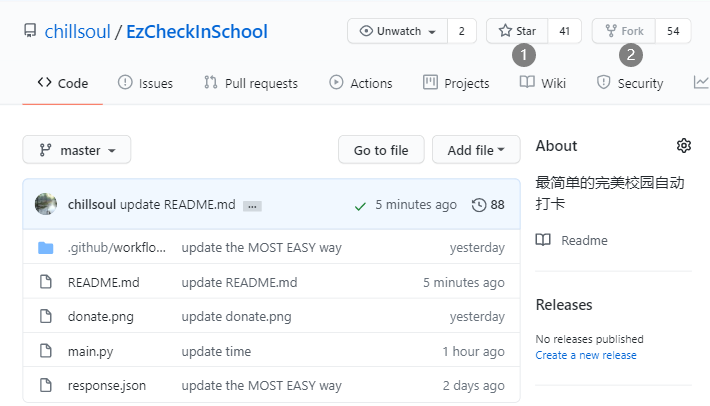Open commit history clock icon
The image size is (710, 406).
[479, 205]
